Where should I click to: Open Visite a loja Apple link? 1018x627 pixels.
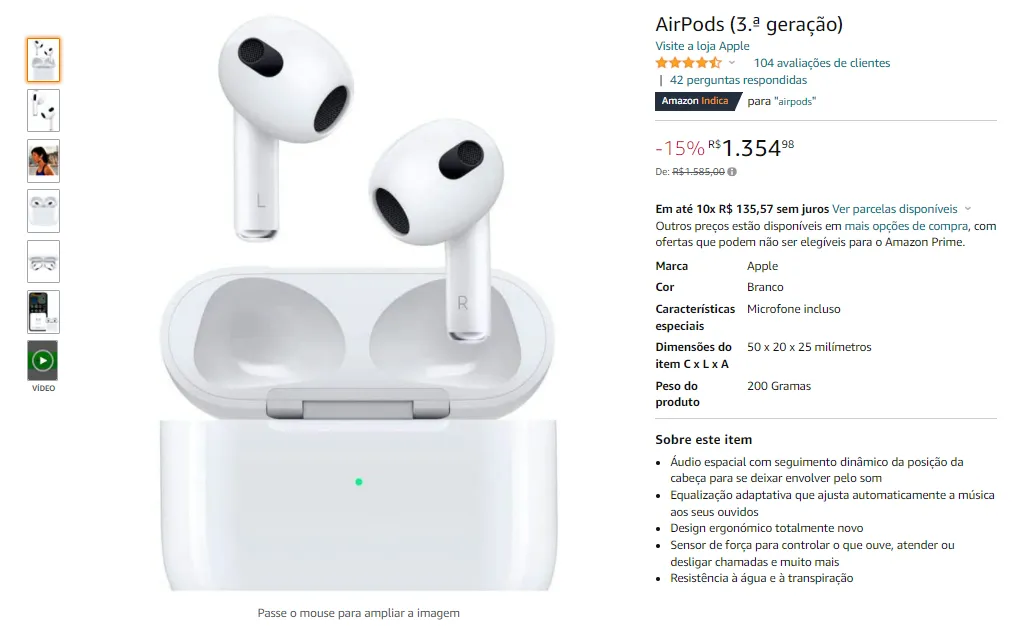(x=702, y=46)
